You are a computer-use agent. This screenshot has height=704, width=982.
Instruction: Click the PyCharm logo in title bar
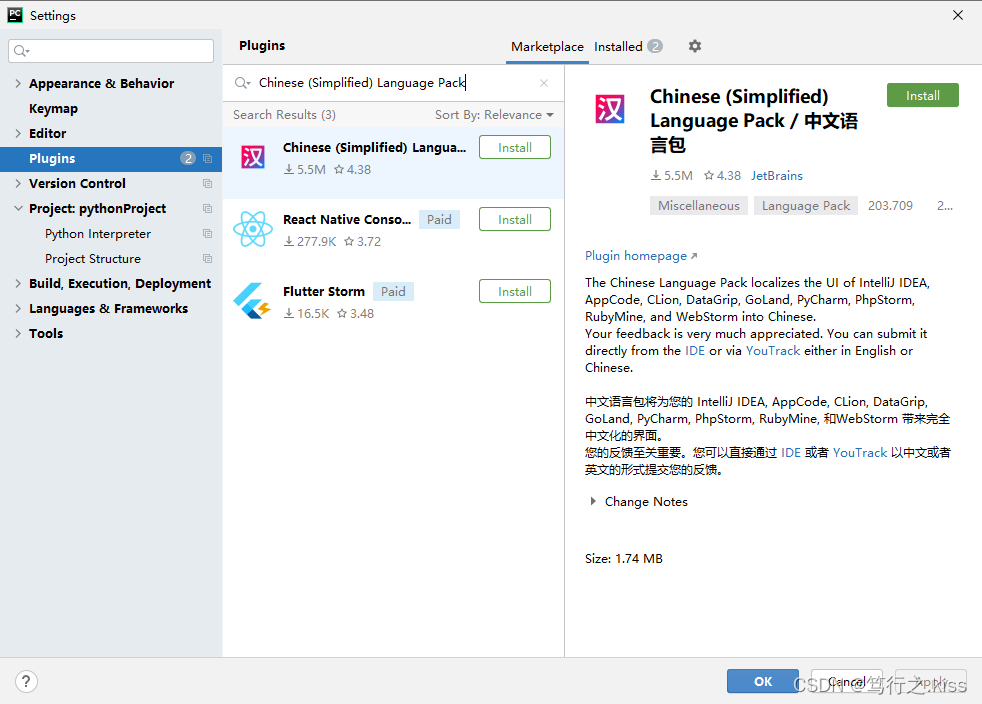click(x=15, y=15)
